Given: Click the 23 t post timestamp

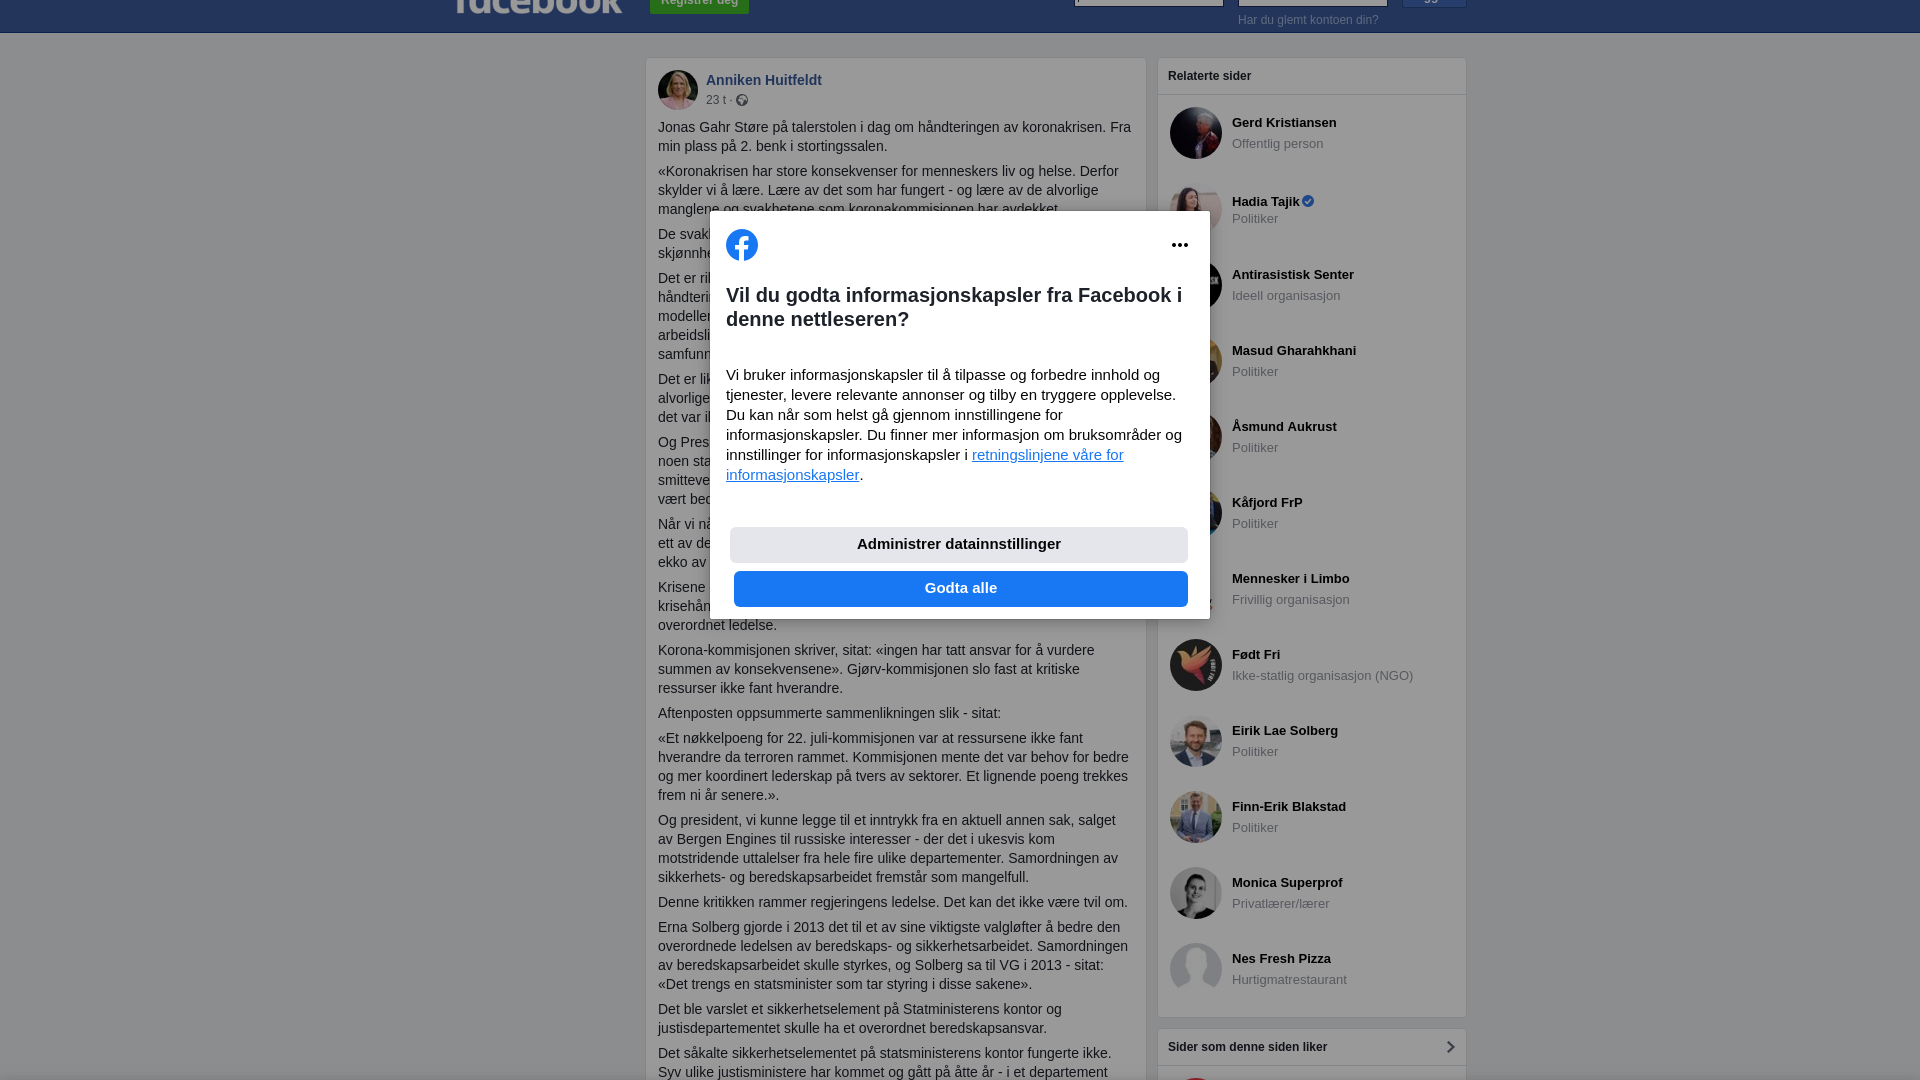Looking at the screenshot, I should (x=716, y=100).
